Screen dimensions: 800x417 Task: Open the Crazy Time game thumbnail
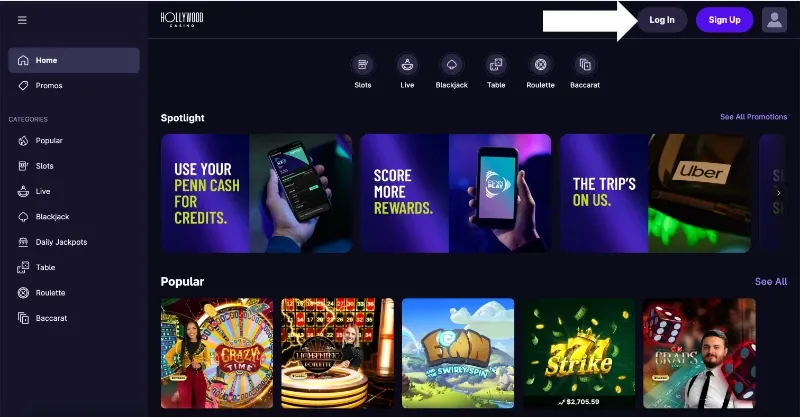[217, 353]
